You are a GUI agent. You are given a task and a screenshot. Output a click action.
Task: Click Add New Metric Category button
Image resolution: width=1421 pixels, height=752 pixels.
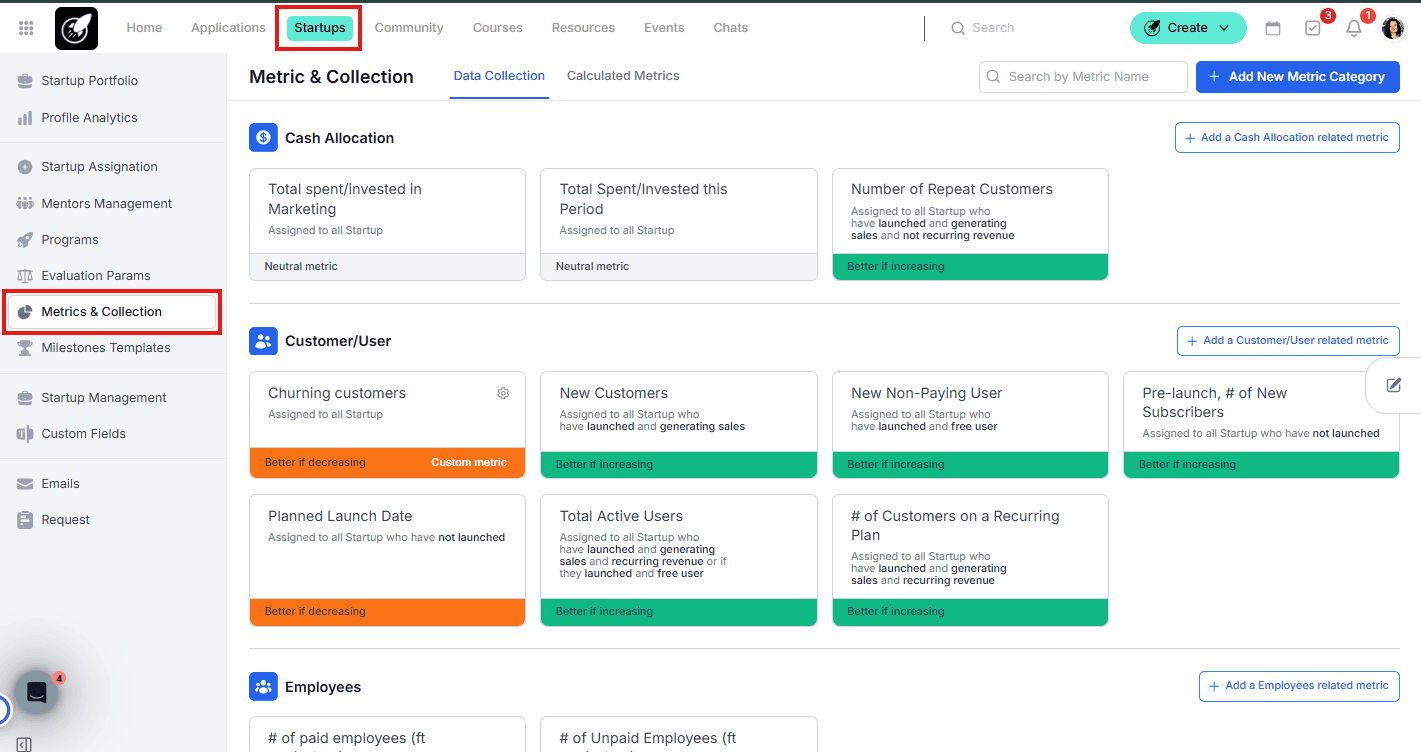(1297, 77)
